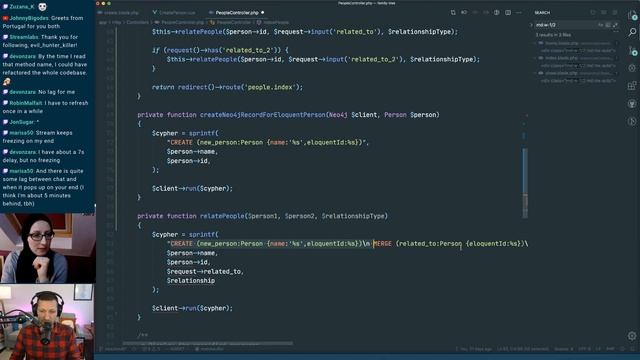Click the MERGE keyword in the cypher string
This screenshot has width=640, height=360.
point(382,244)
